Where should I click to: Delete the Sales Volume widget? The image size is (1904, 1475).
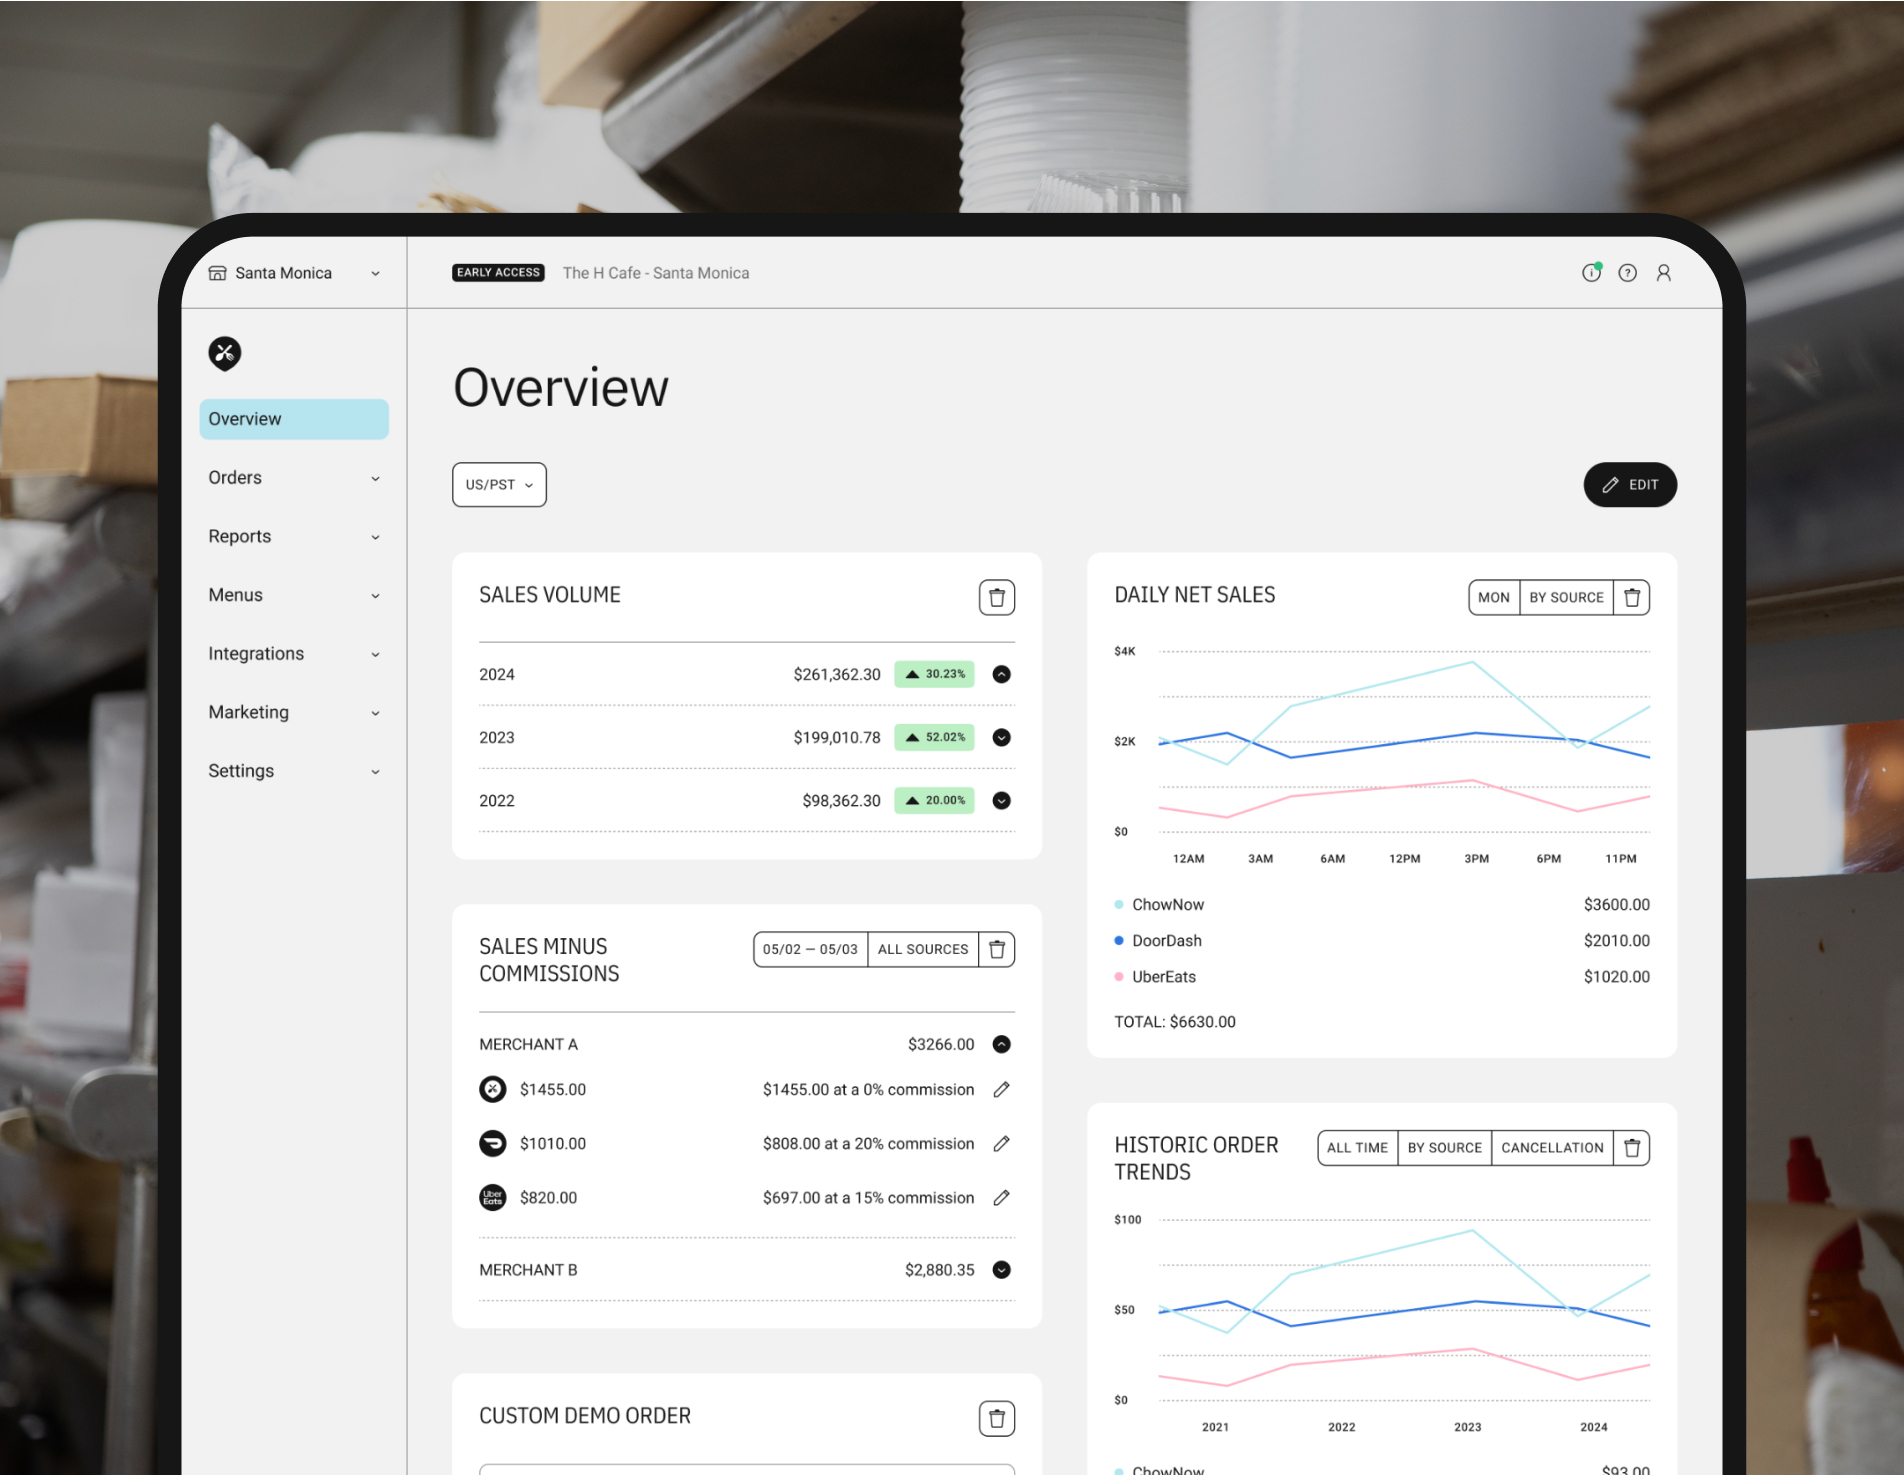(996, 598)
